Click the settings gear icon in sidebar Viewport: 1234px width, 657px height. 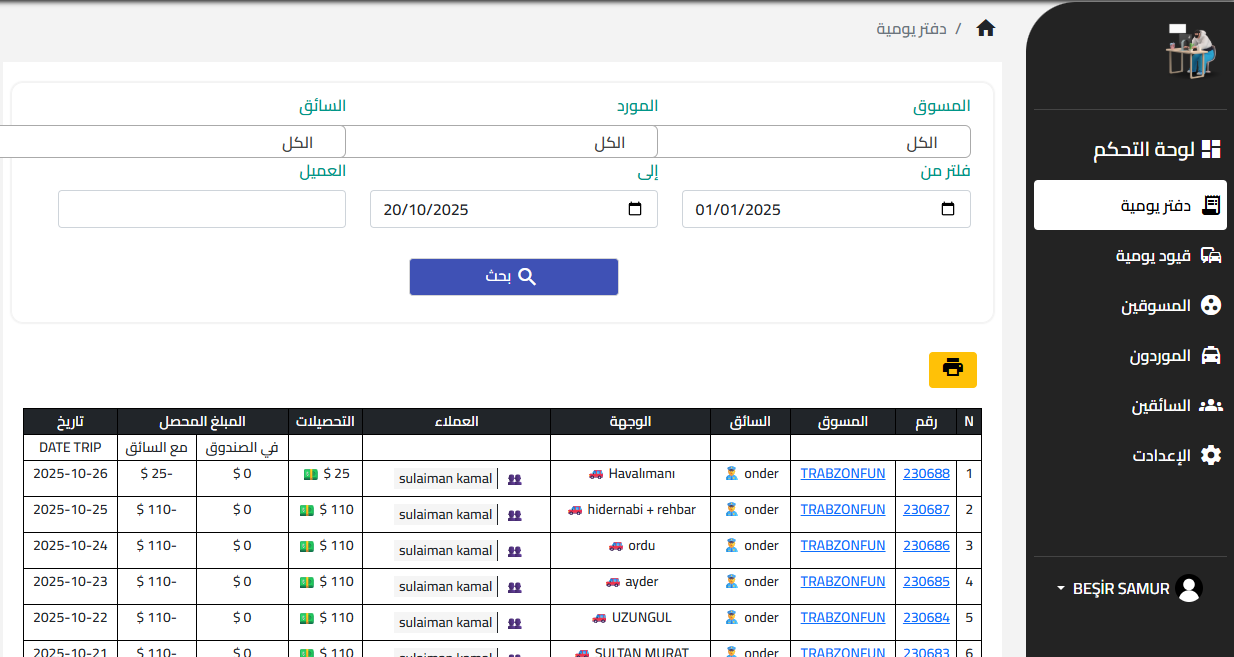pos(1211,455)
